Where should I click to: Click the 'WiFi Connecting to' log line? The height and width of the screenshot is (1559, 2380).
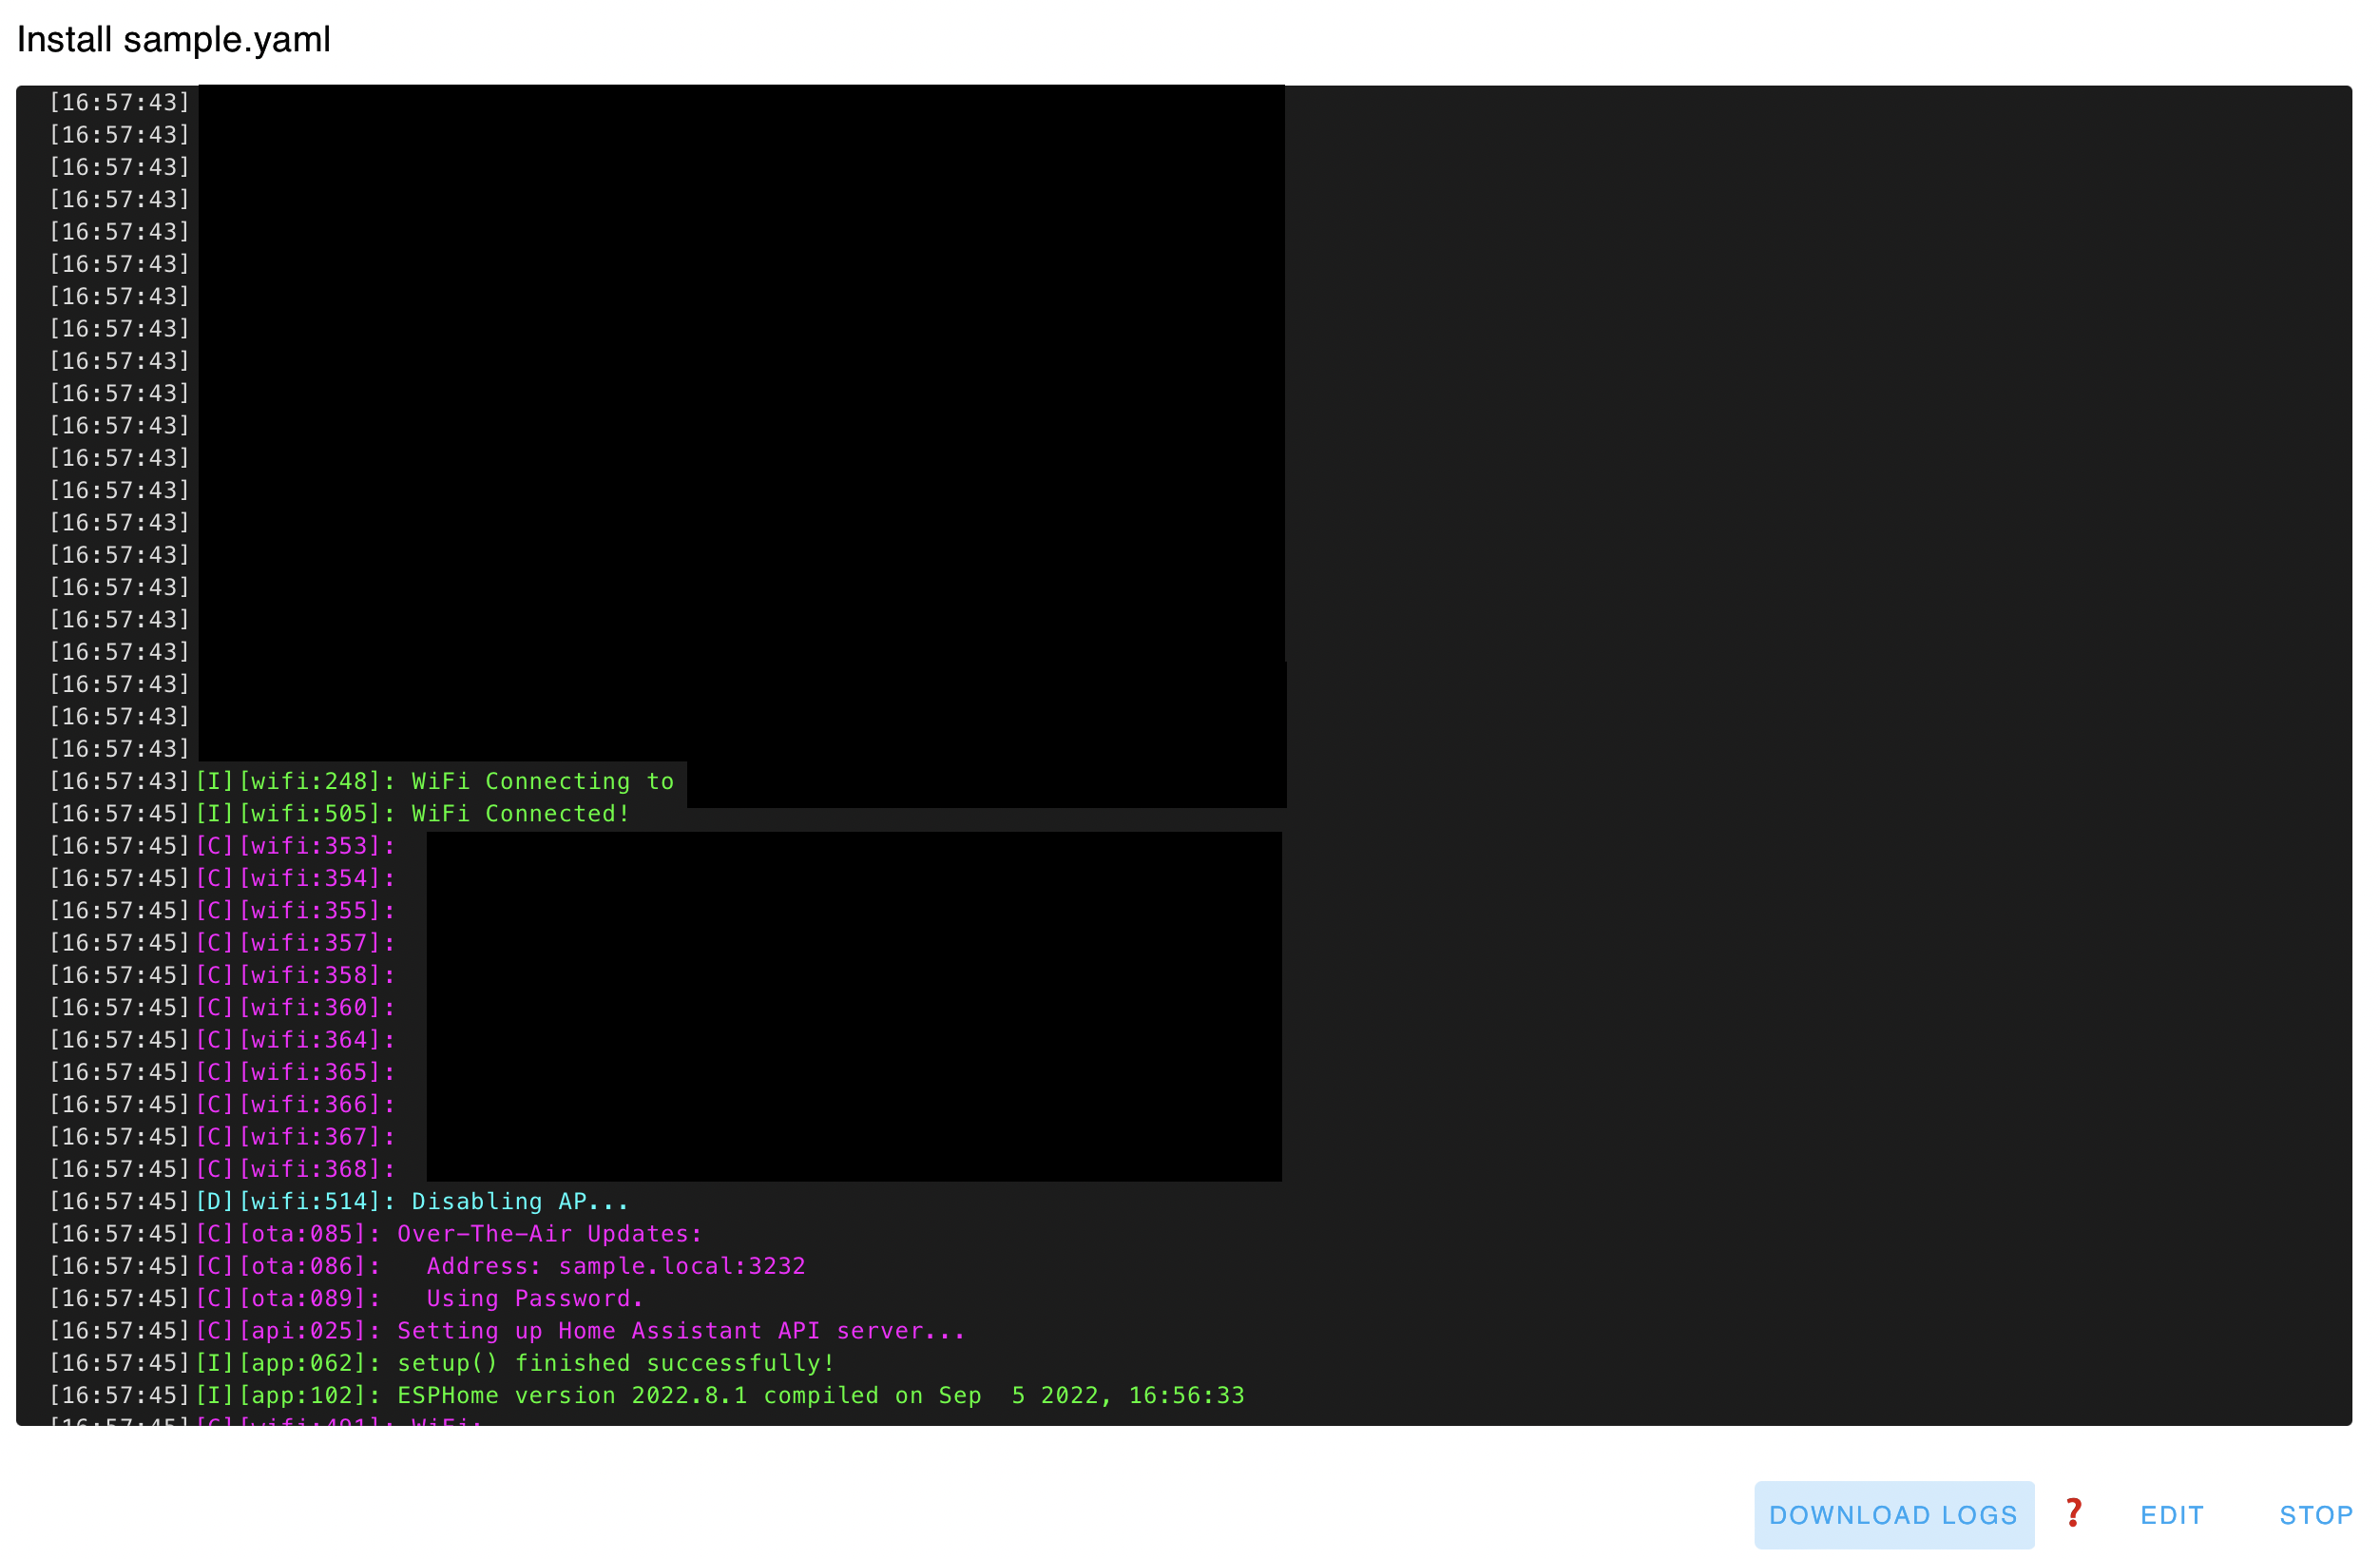coord(542,782)
